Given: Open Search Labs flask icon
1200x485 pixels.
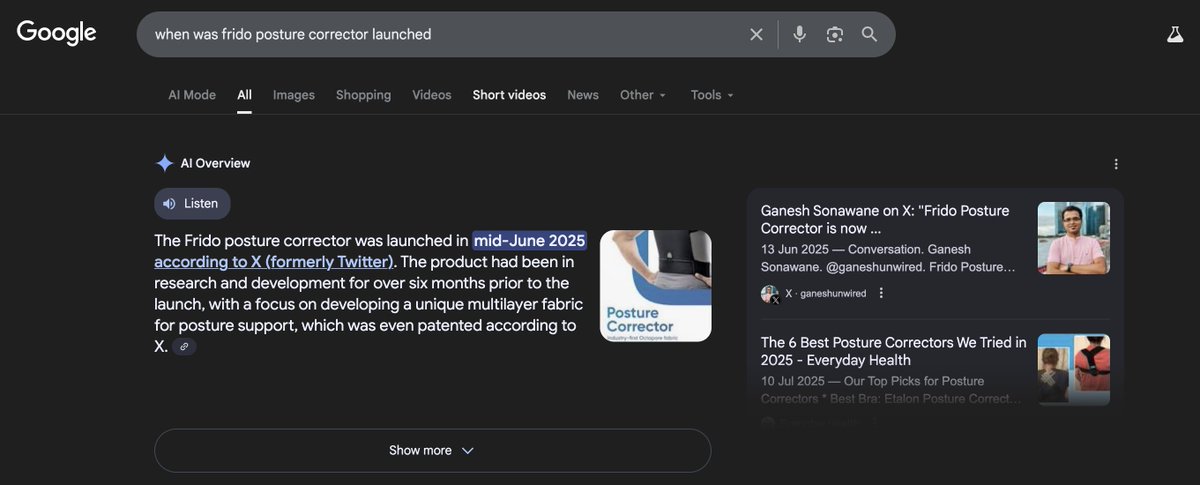Looking at the screenshot, I should (x=1175, y=34).
